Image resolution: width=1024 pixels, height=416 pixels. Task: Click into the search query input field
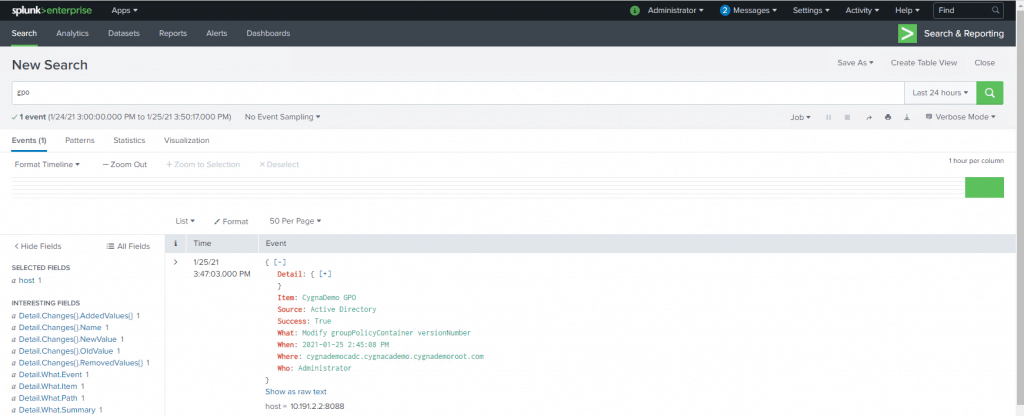pyautogui.click(x=450, y=93)
